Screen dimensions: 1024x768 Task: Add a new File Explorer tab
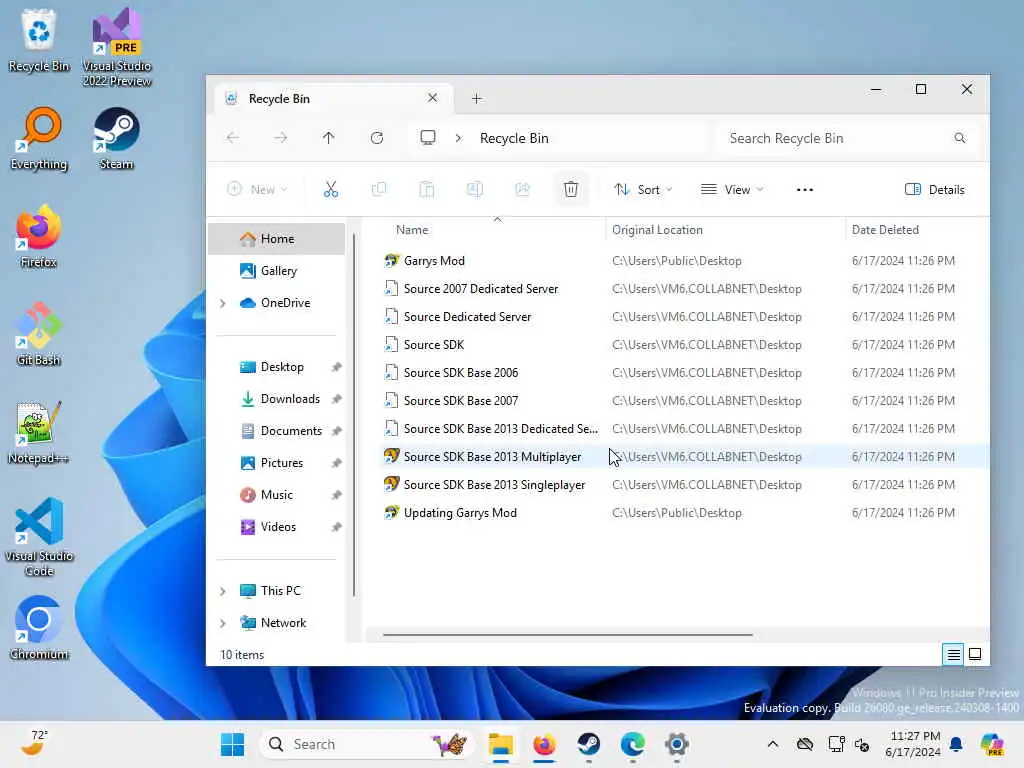(477, 99)
